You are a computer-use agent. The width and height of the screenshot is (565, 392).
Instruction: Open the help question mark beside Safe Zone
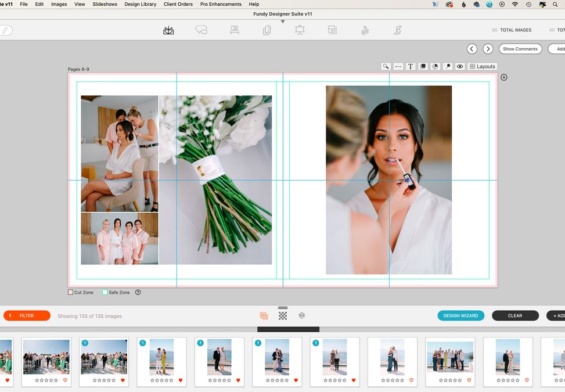[138, 292]
